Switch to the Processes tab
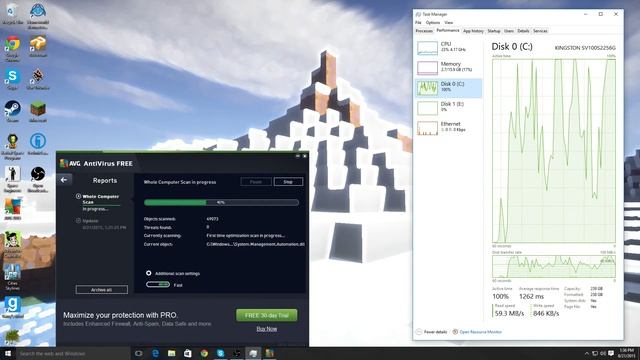The image size is (640, 360). pos(424,31)
